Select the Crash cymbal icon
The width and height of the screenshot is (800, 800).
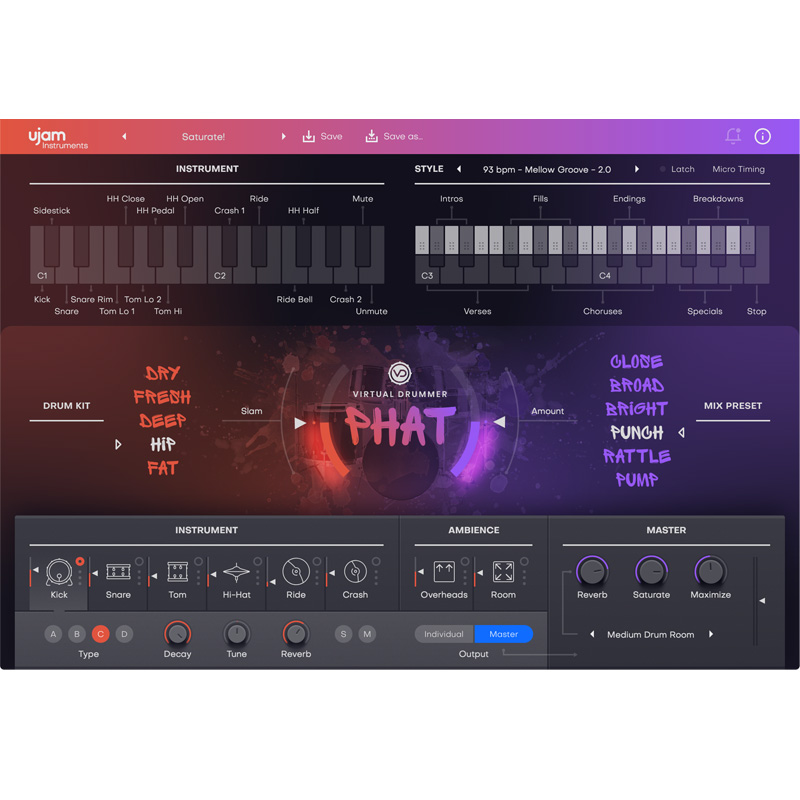355,571
